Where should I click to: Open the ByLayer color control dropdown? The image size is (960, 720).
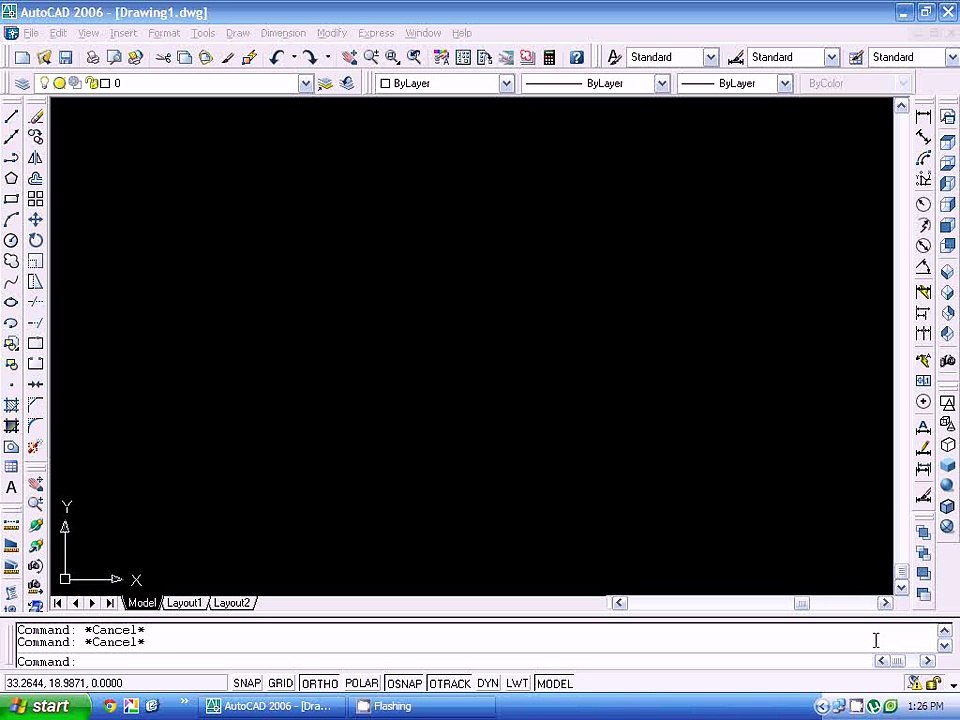[506, 83]
